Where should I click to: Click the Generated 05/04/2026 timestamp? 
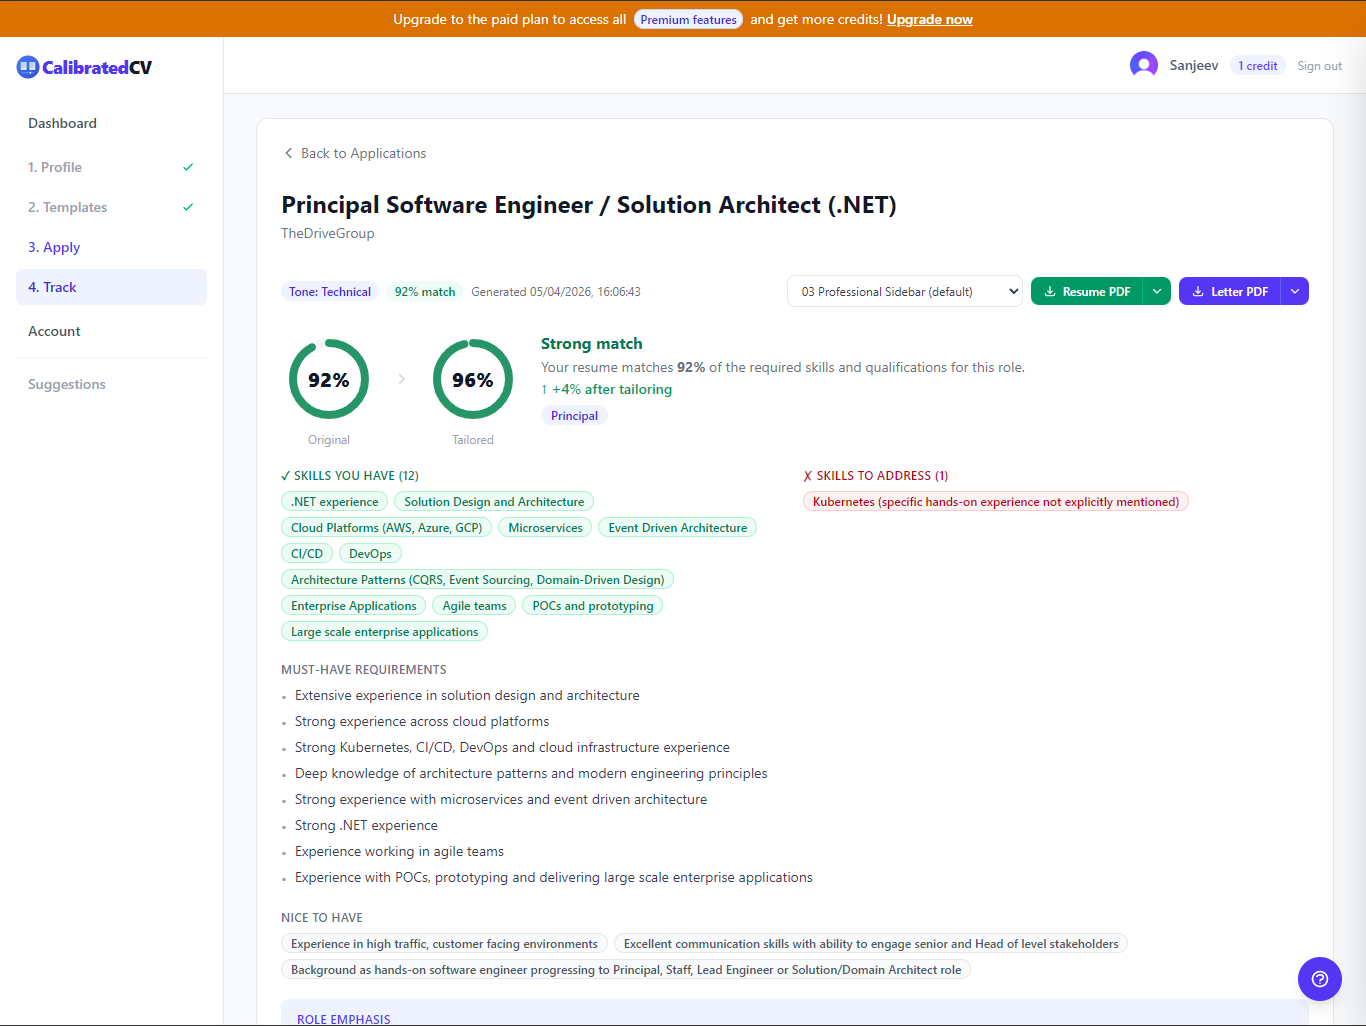556,292
